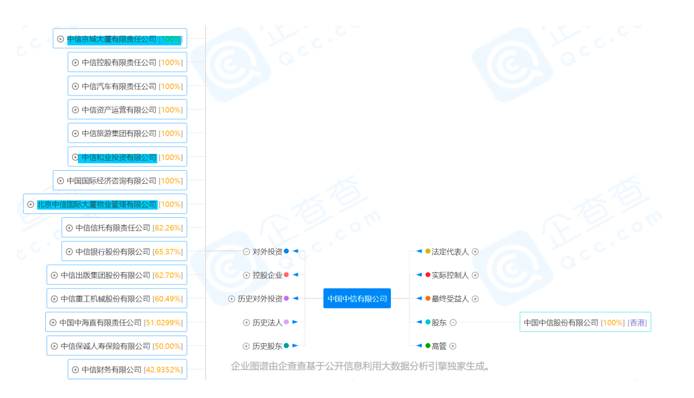
Task: Click the 51.0299% stake value
Action: (x=163, y=322)
